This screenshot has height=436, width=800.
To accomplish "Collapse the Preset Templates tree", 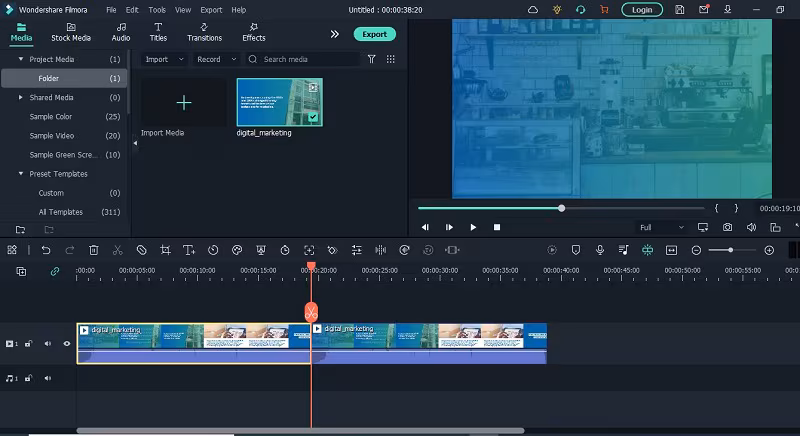I will (21, 174).
